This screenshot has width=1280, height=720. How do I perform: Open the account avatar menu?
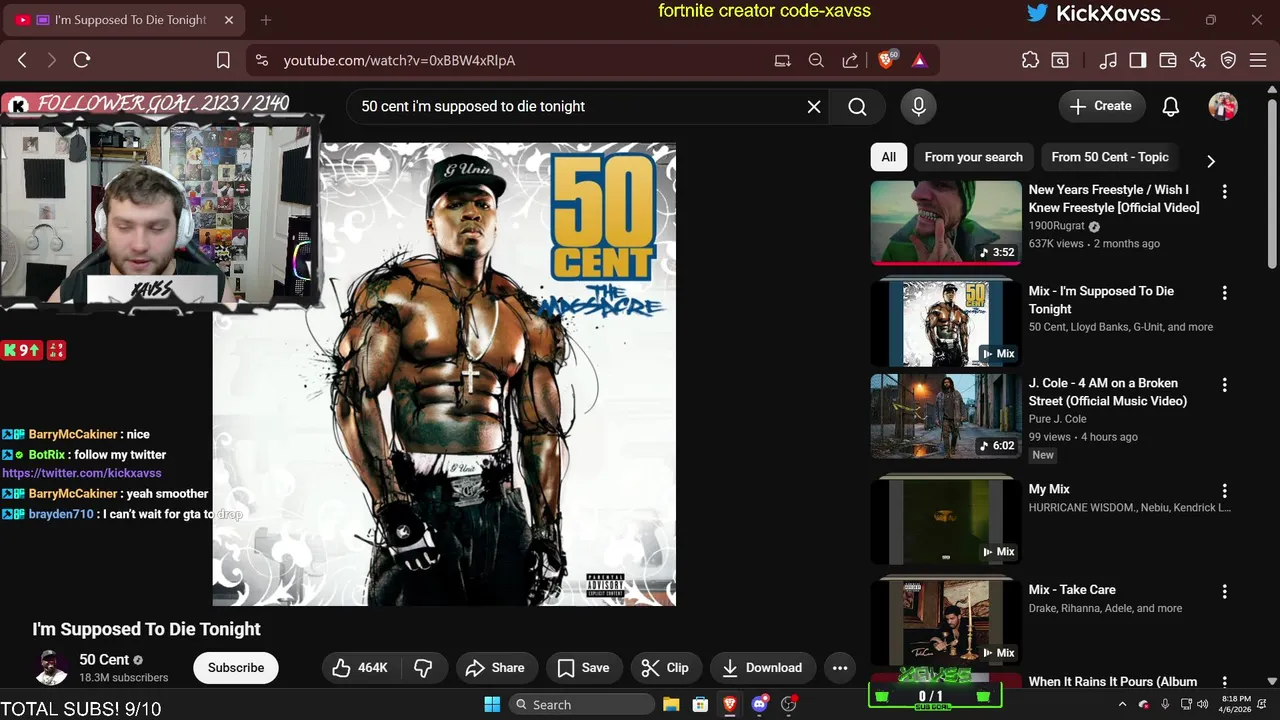point(1223,106)
